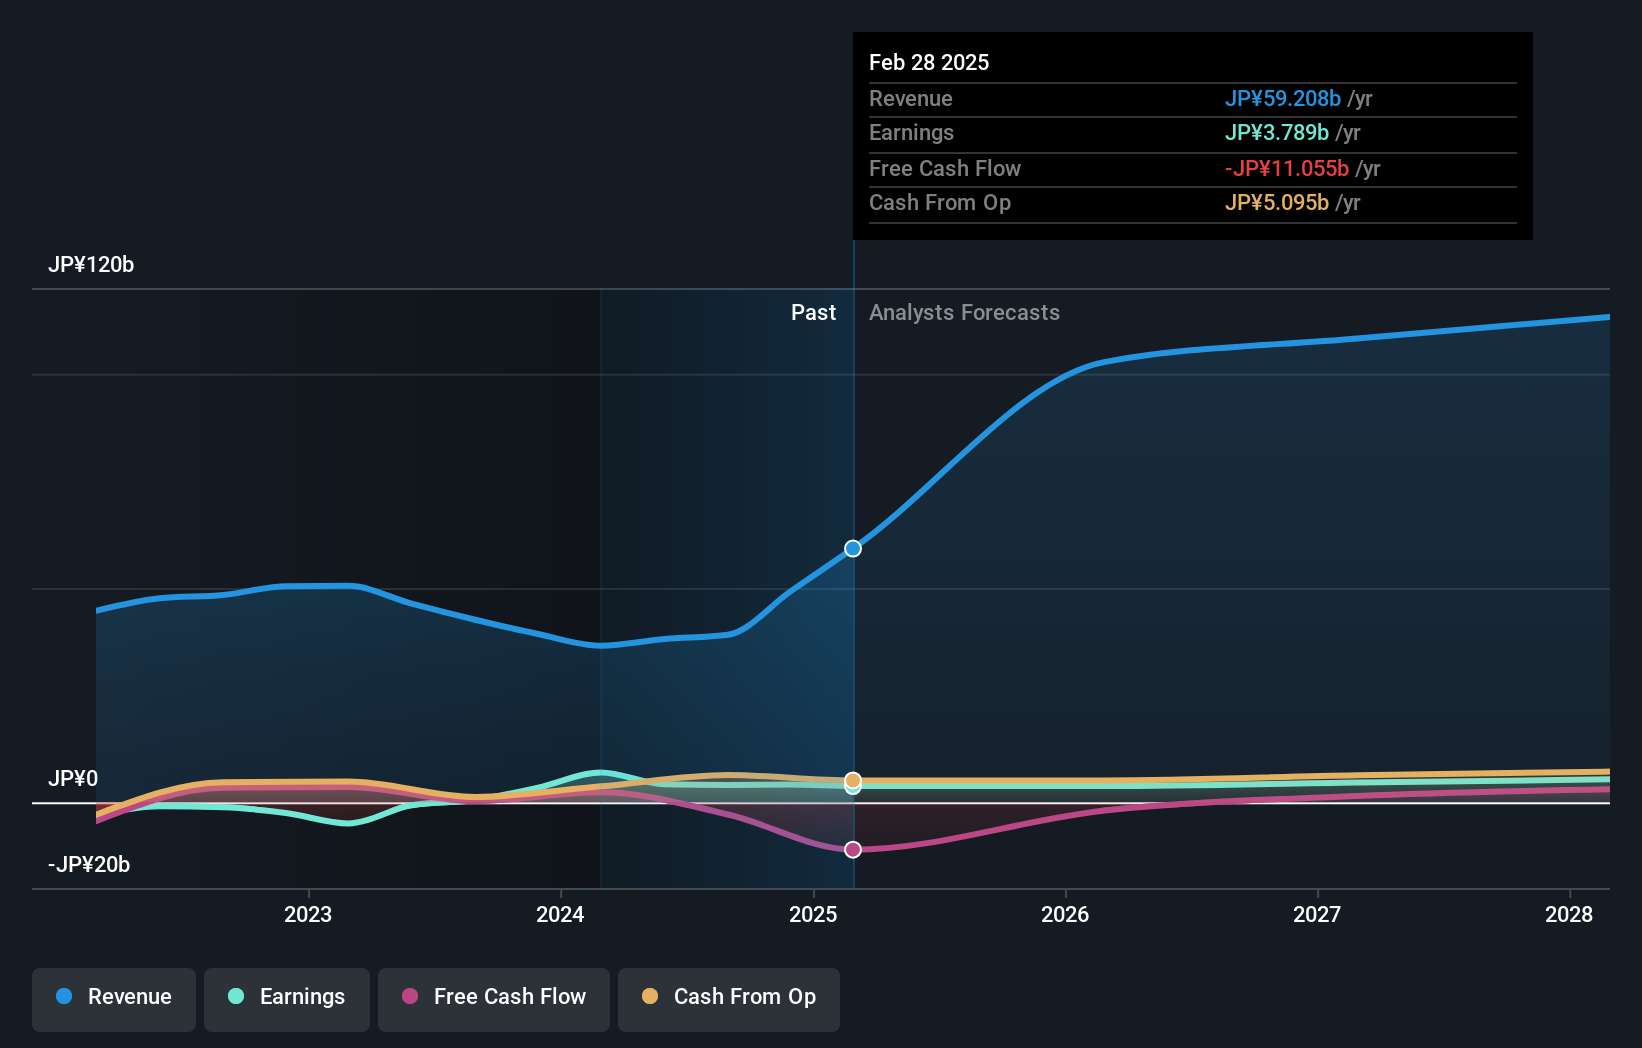Screen dimensions: 1642x1048
Task: Click the JP¥59.208b revenue value in tooltip
Action: 1283,98
